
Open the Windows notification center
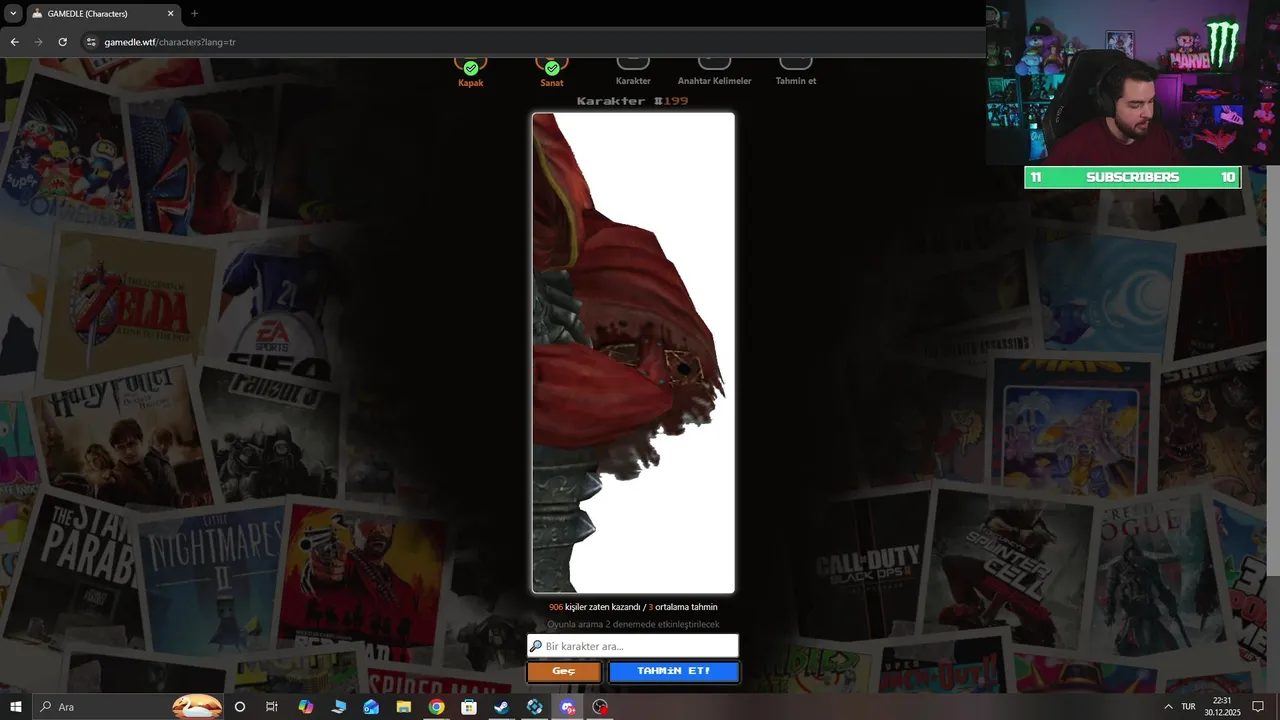pos(1258,707)
